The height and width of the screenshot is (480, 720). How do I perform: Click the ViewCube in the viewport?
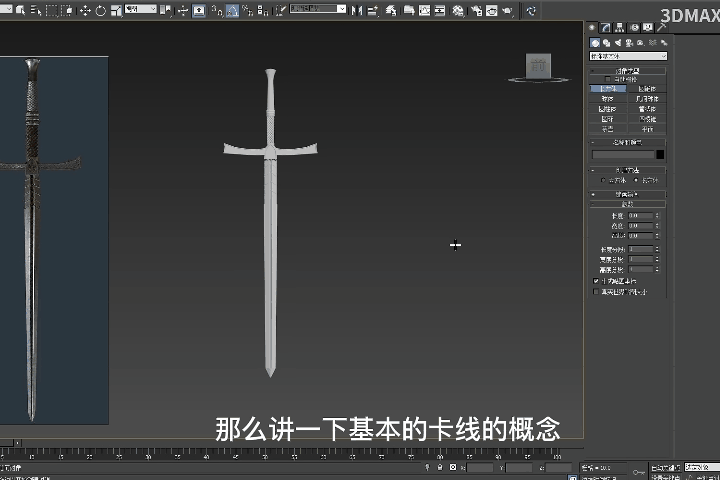538,65
